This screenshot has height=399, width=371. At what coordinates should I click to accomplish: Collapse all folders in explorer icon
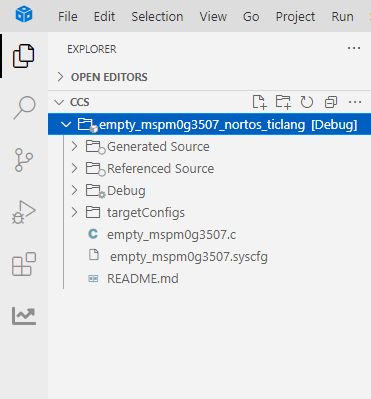(331, 102)
